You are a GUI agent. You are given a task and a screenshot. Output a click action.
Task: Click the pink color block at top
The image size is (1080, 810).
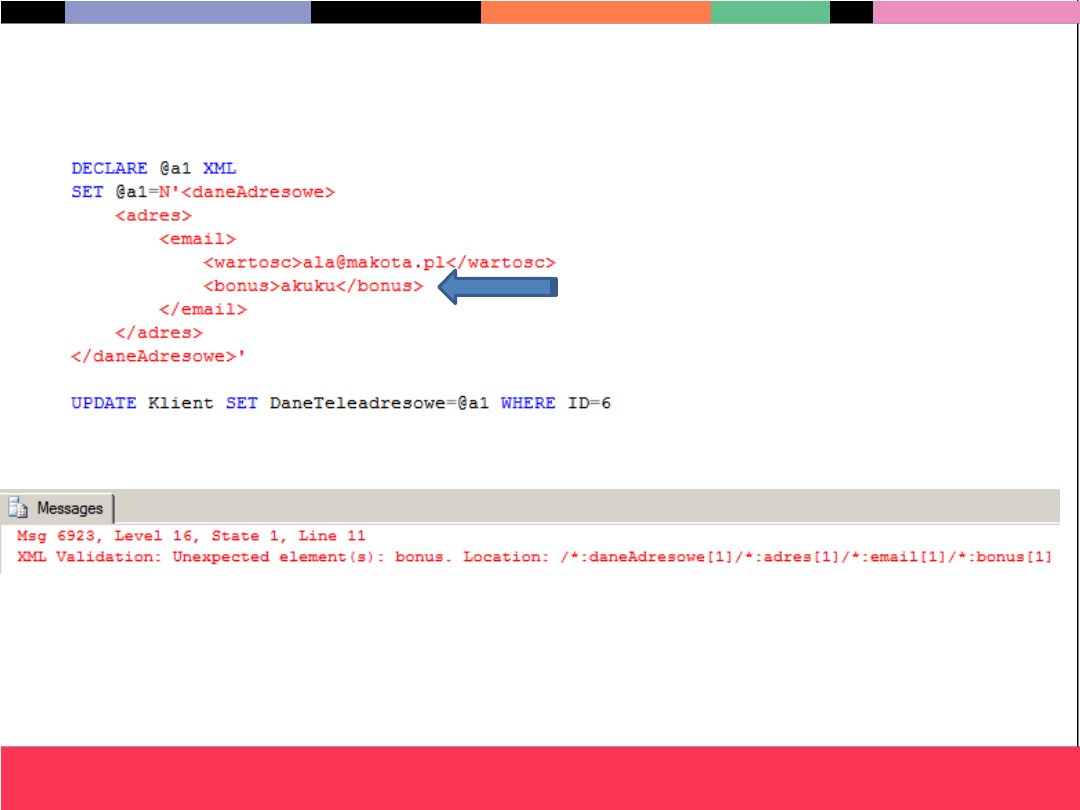pyautogui.click(x=975, y=12)
